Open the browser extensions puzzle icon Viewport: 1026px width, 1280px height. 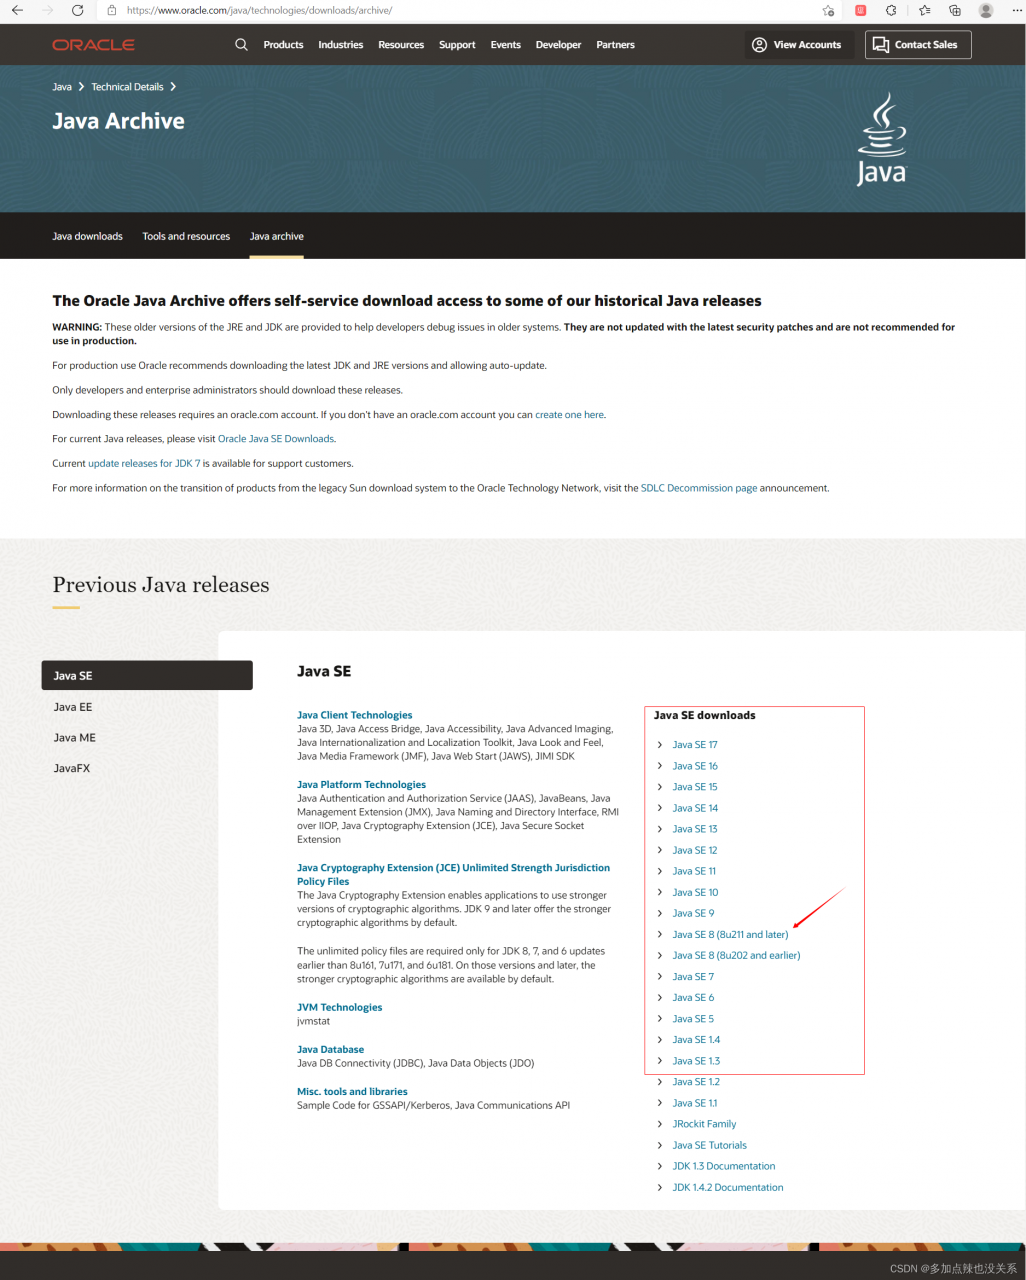click(x=891, y=10)
